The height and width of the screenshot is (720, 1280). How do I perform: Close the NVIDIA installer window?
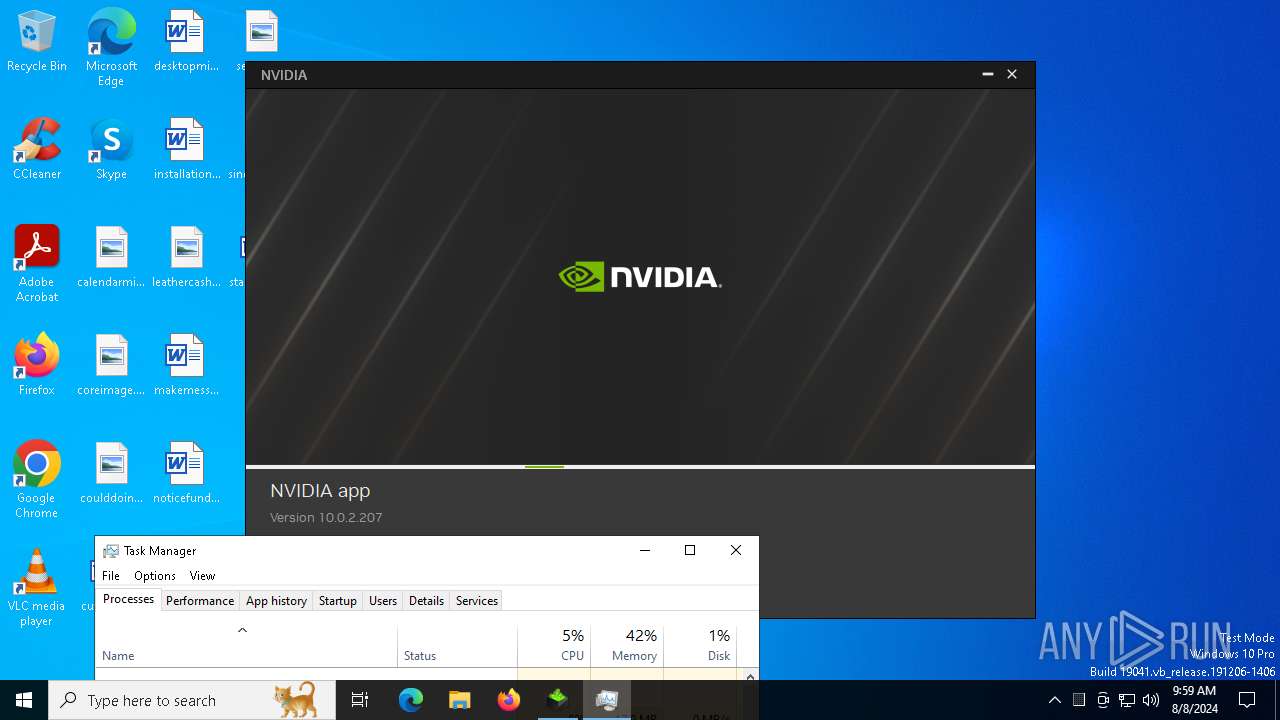1012,75
